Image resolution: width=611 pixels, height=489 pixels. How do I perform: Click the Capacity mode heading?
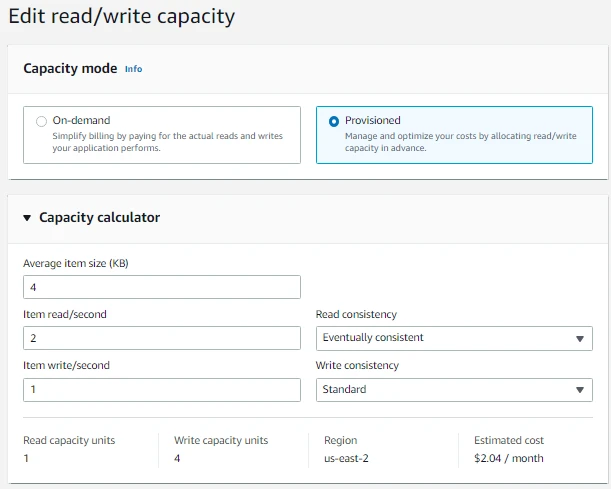click(x=70, y=69)
